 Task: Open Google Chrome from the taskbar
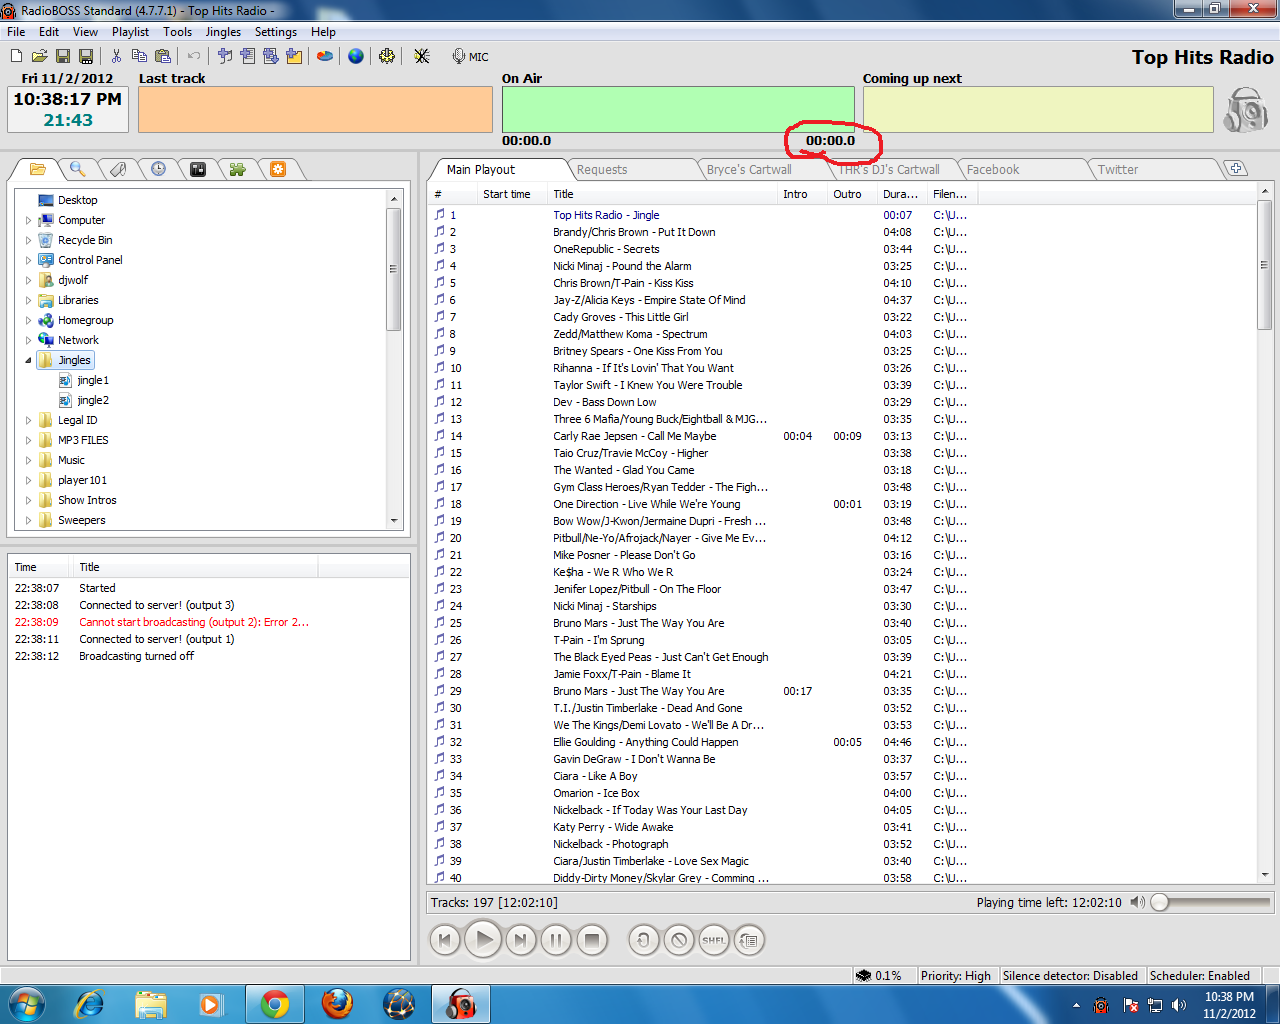click(x=275, y=1004)
